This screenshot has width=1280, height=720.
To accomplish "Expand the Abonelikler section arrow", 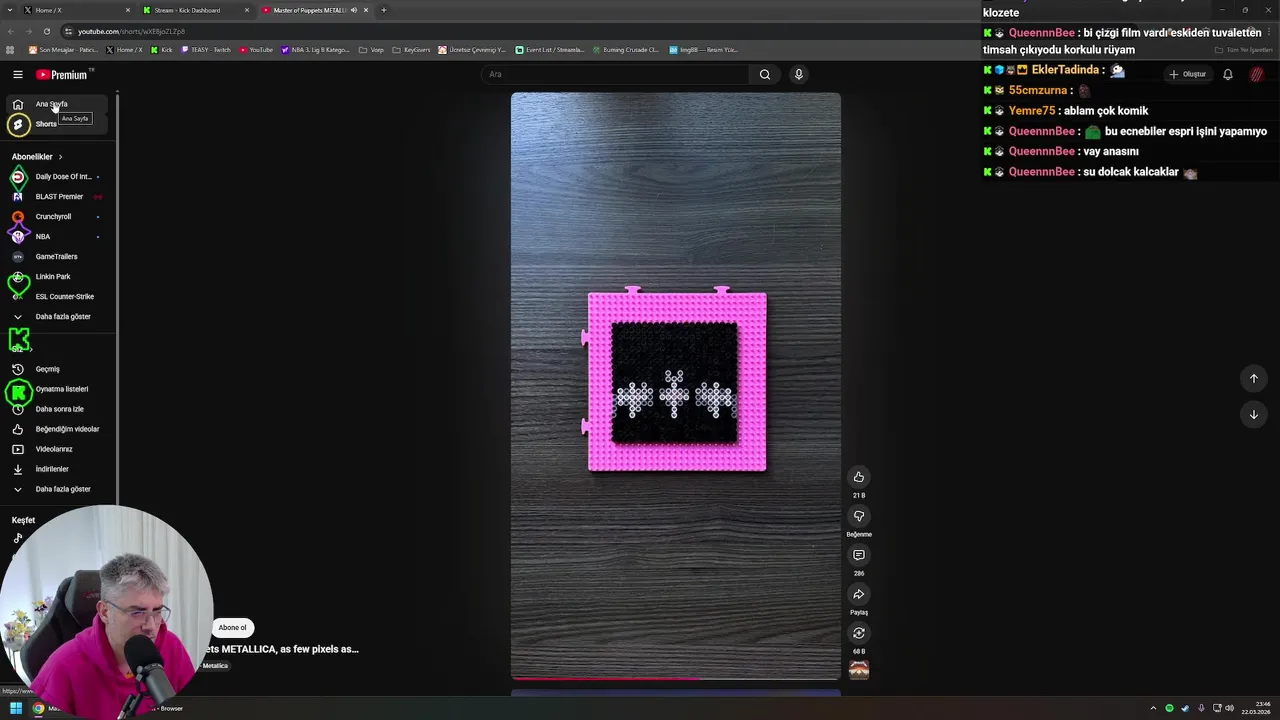I will [60, 157].
